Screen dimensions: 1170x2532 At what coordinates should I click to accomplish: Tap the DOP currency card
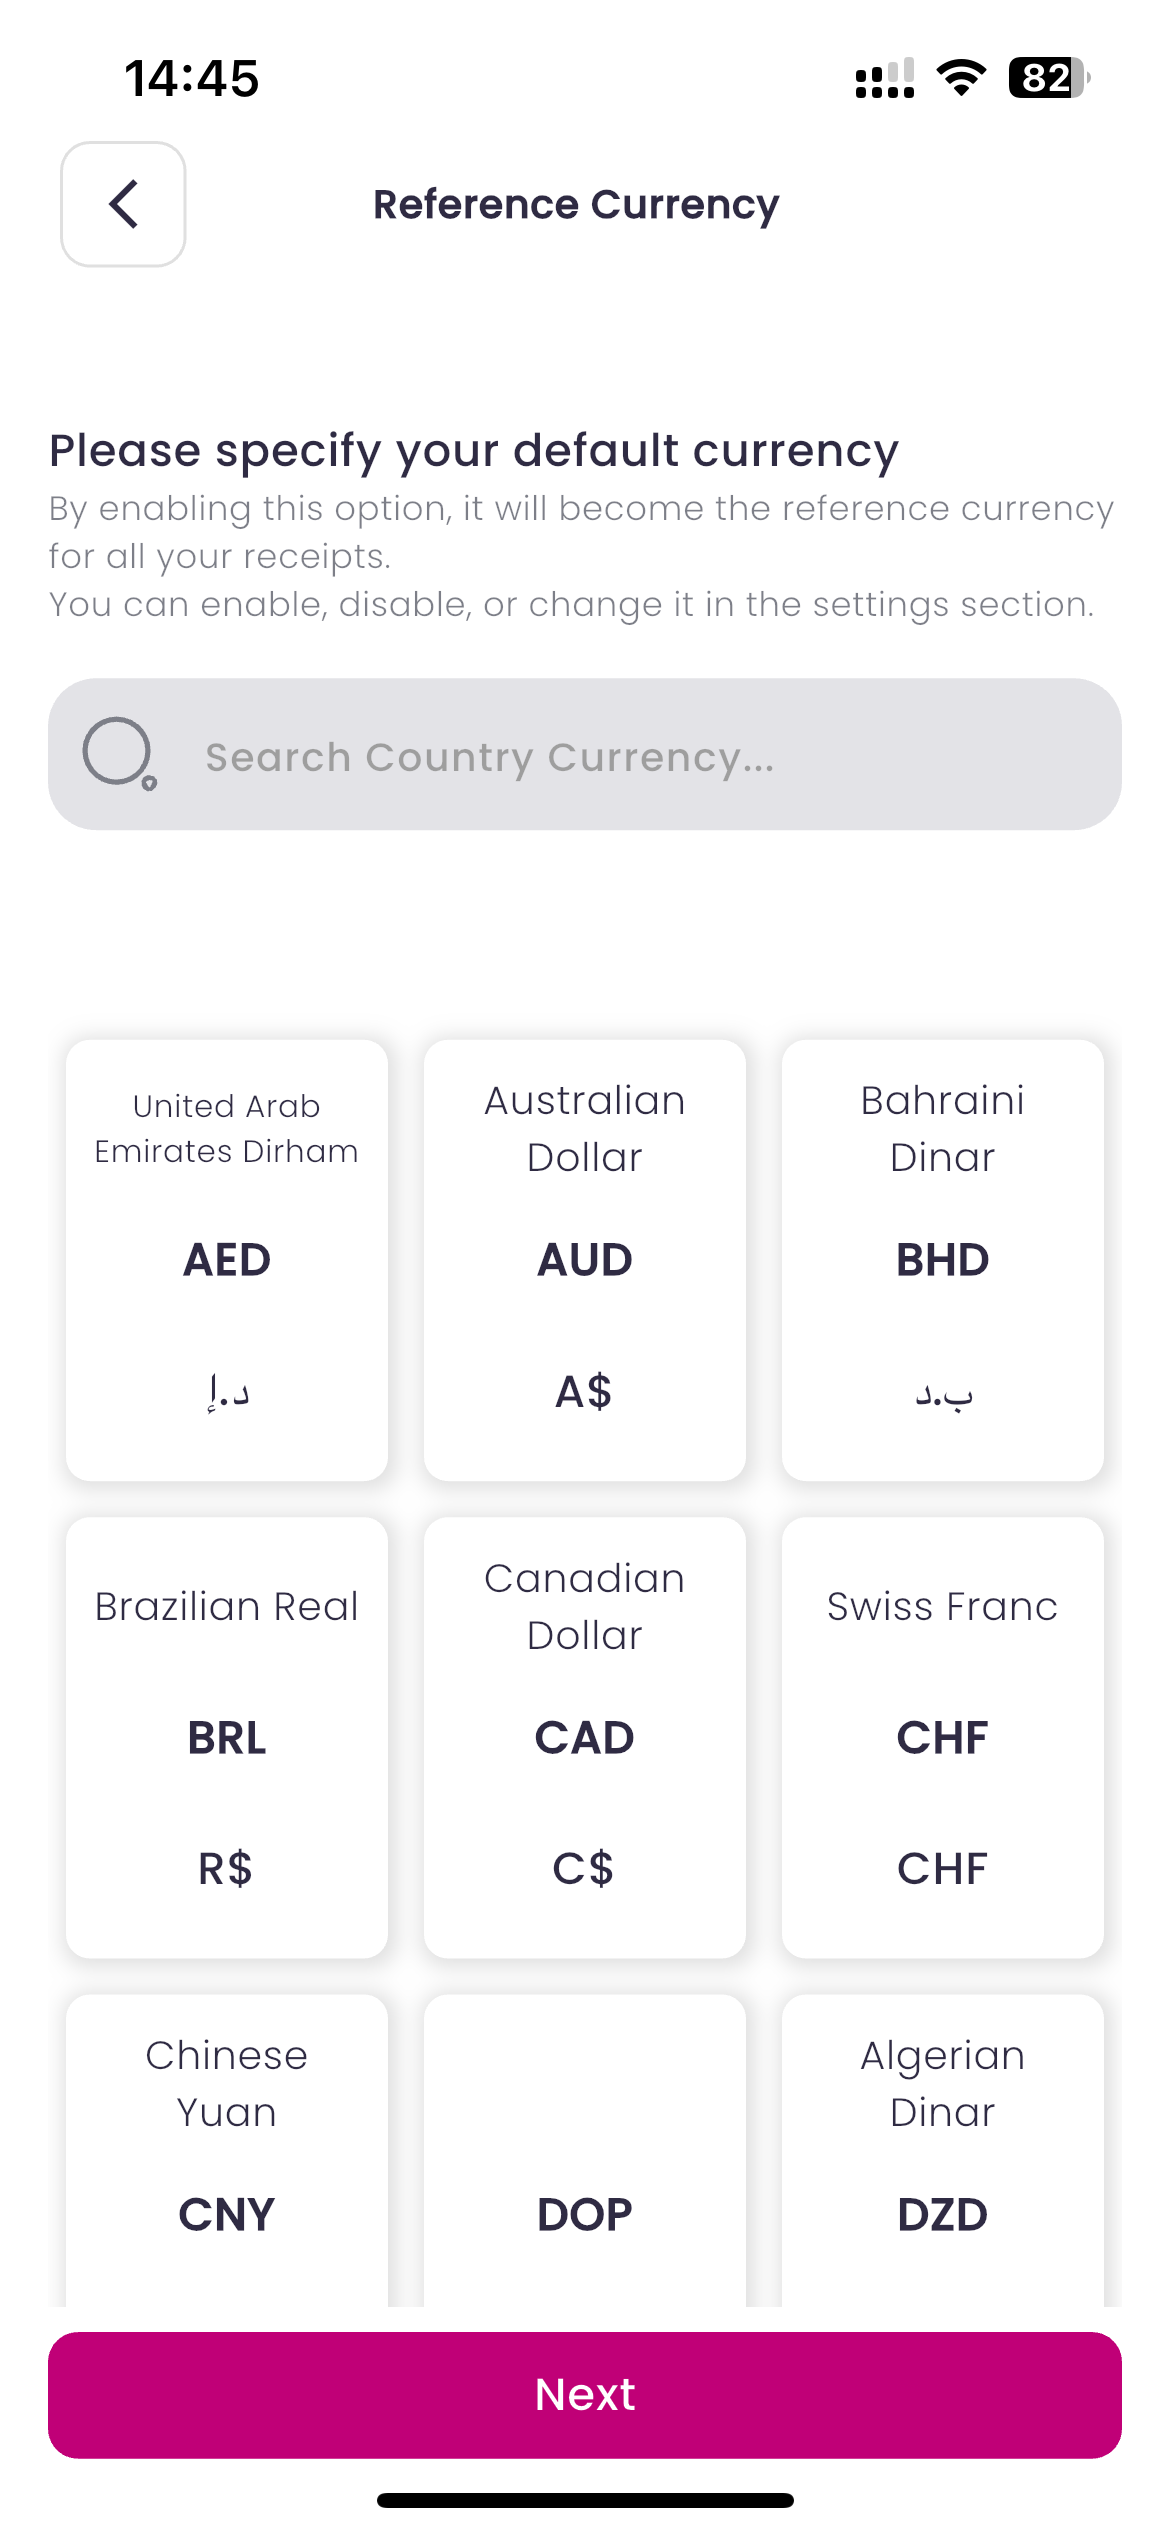(585, 2150)
